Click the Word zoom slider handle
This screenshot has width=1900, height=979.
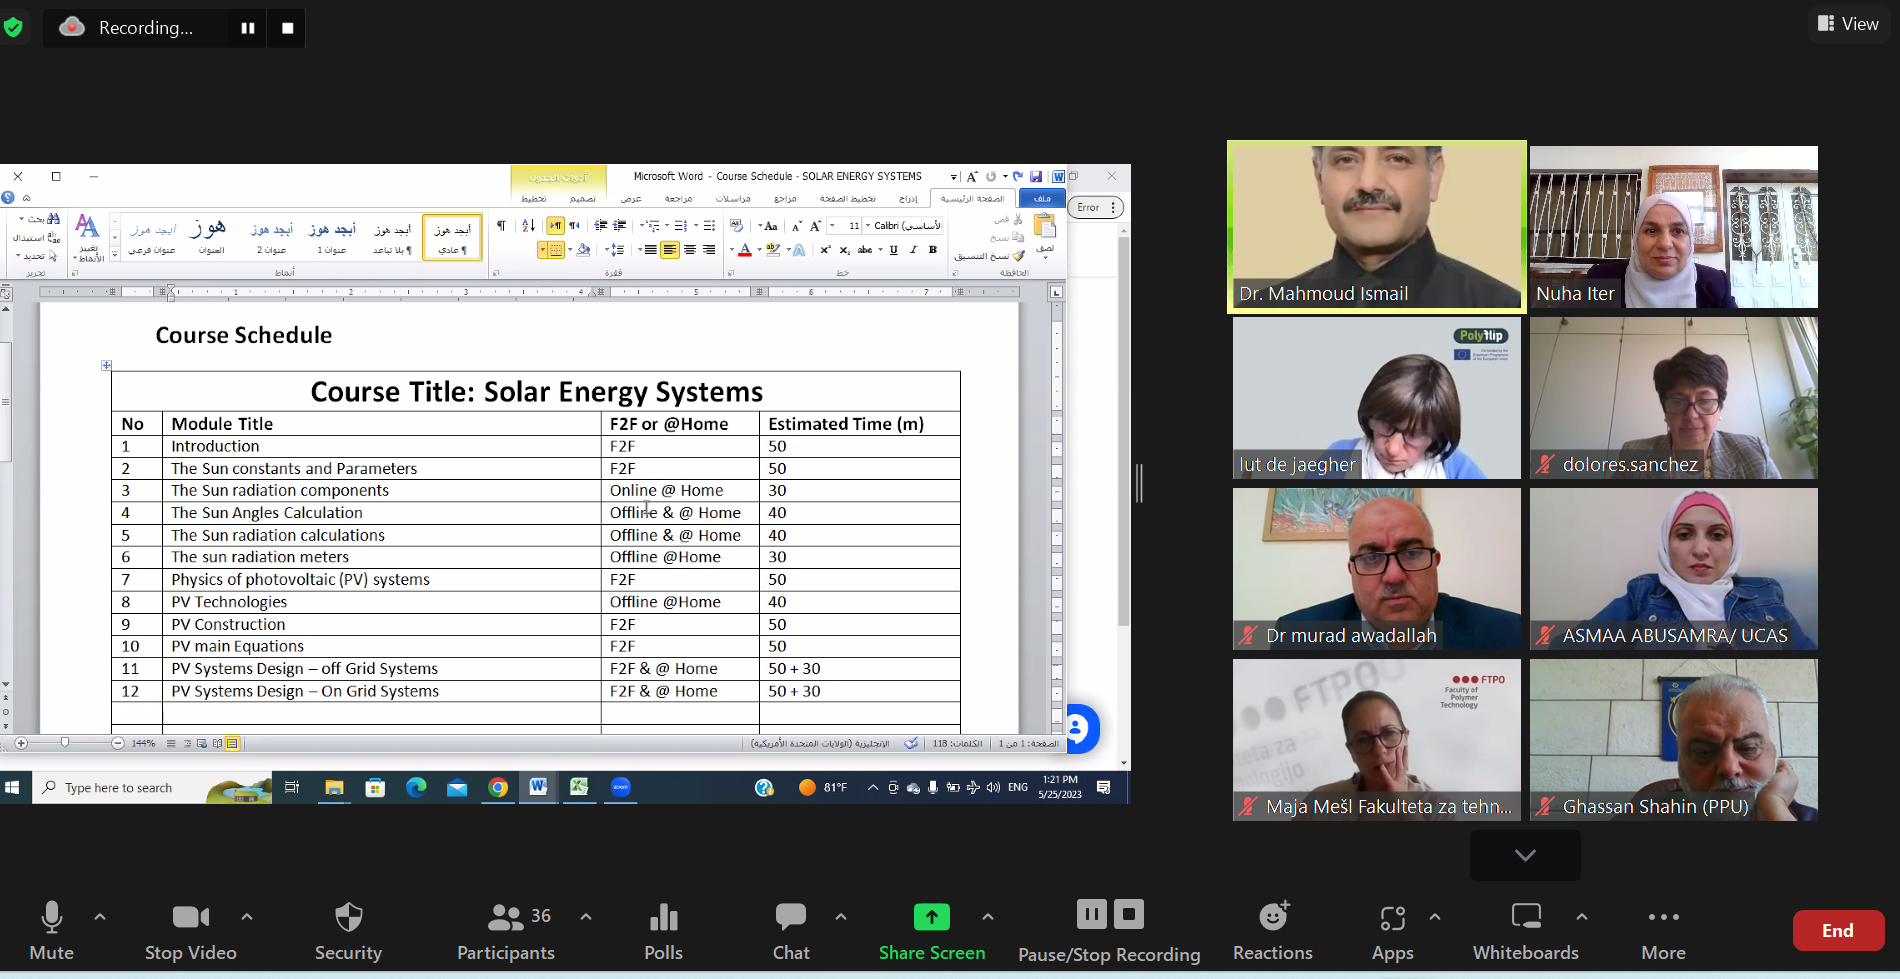(65, 742)
